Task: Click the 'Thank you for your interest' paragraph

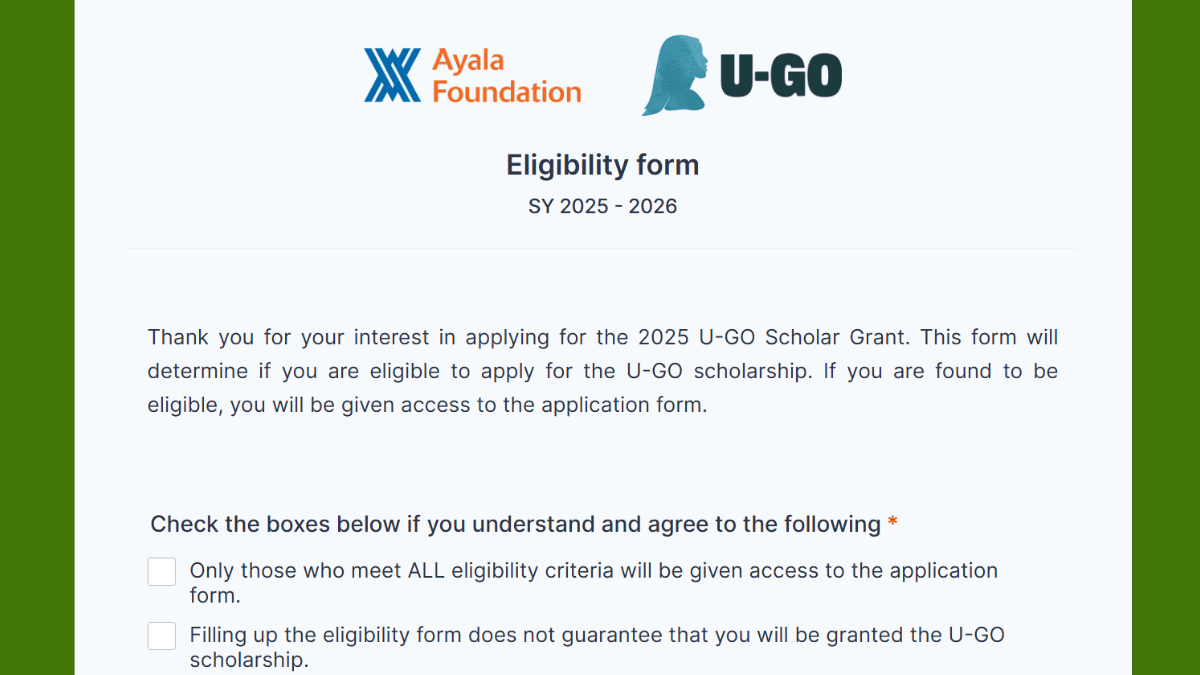Action: (603, 371)
